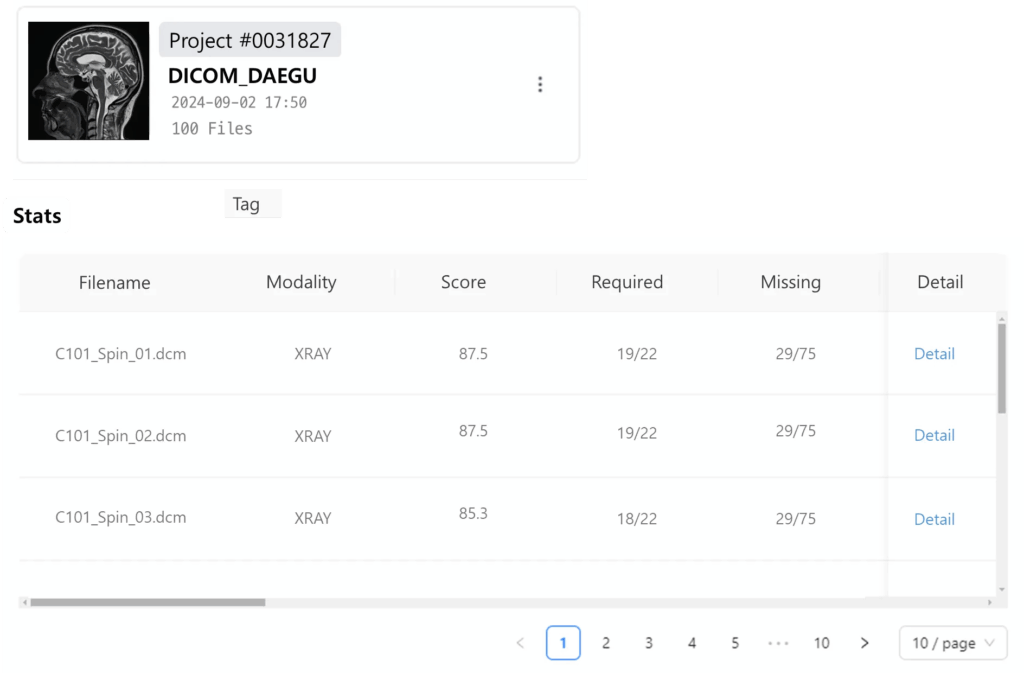Click the horizontal table scrollbar thumb

point(148,603)
